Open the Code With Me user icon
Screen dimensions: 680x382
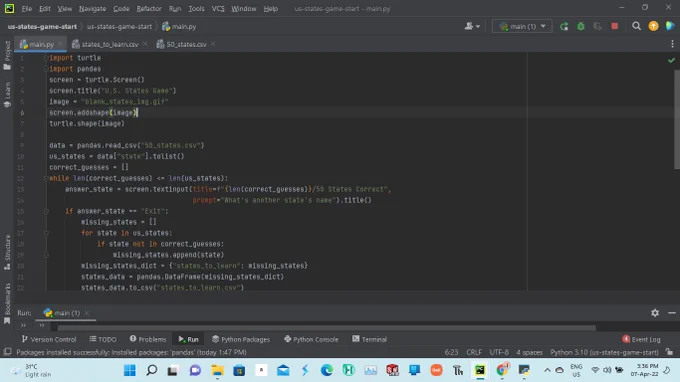(x=472, y=26)
